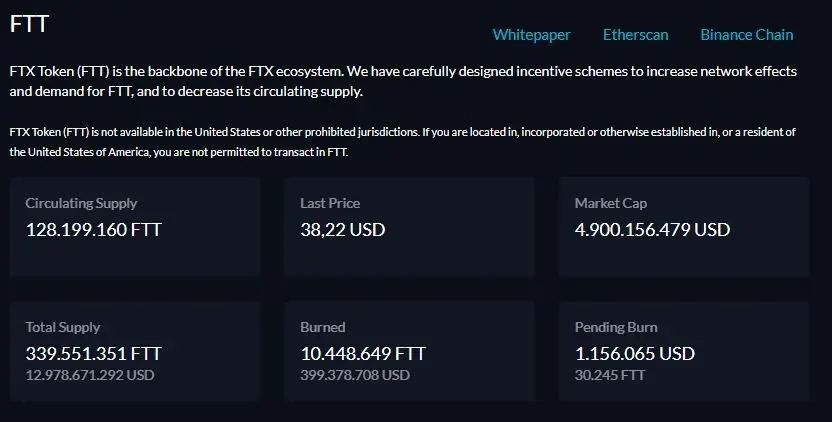This screenshot has width=832, height=422.
Task: Select the Pending Burn card label
Action: (616, 327)
